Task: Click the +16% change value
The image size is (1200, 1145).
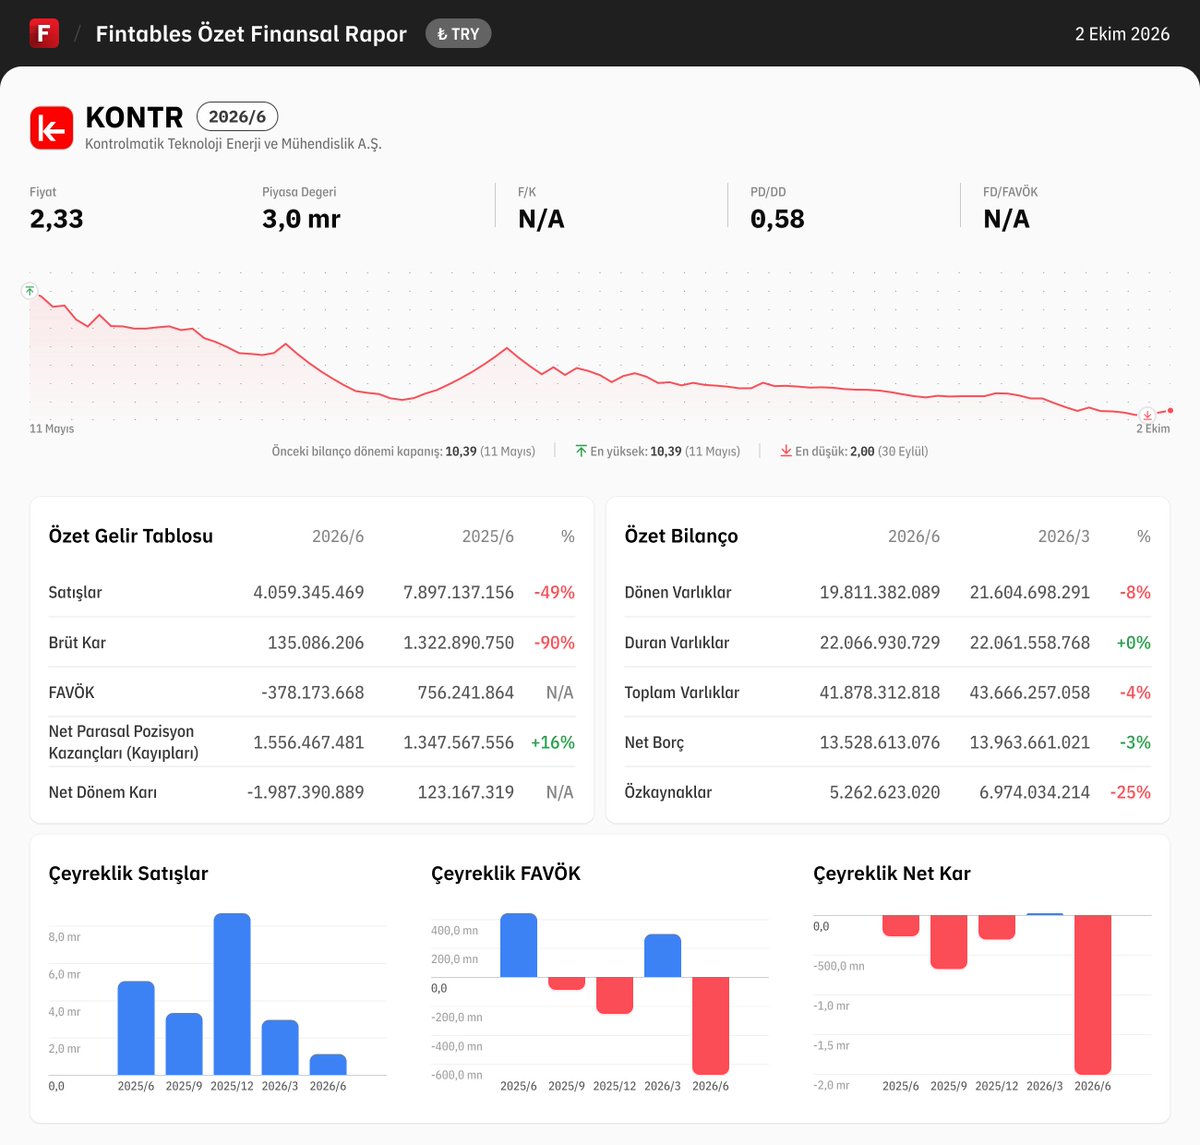Action: click(x=553, y=742)
